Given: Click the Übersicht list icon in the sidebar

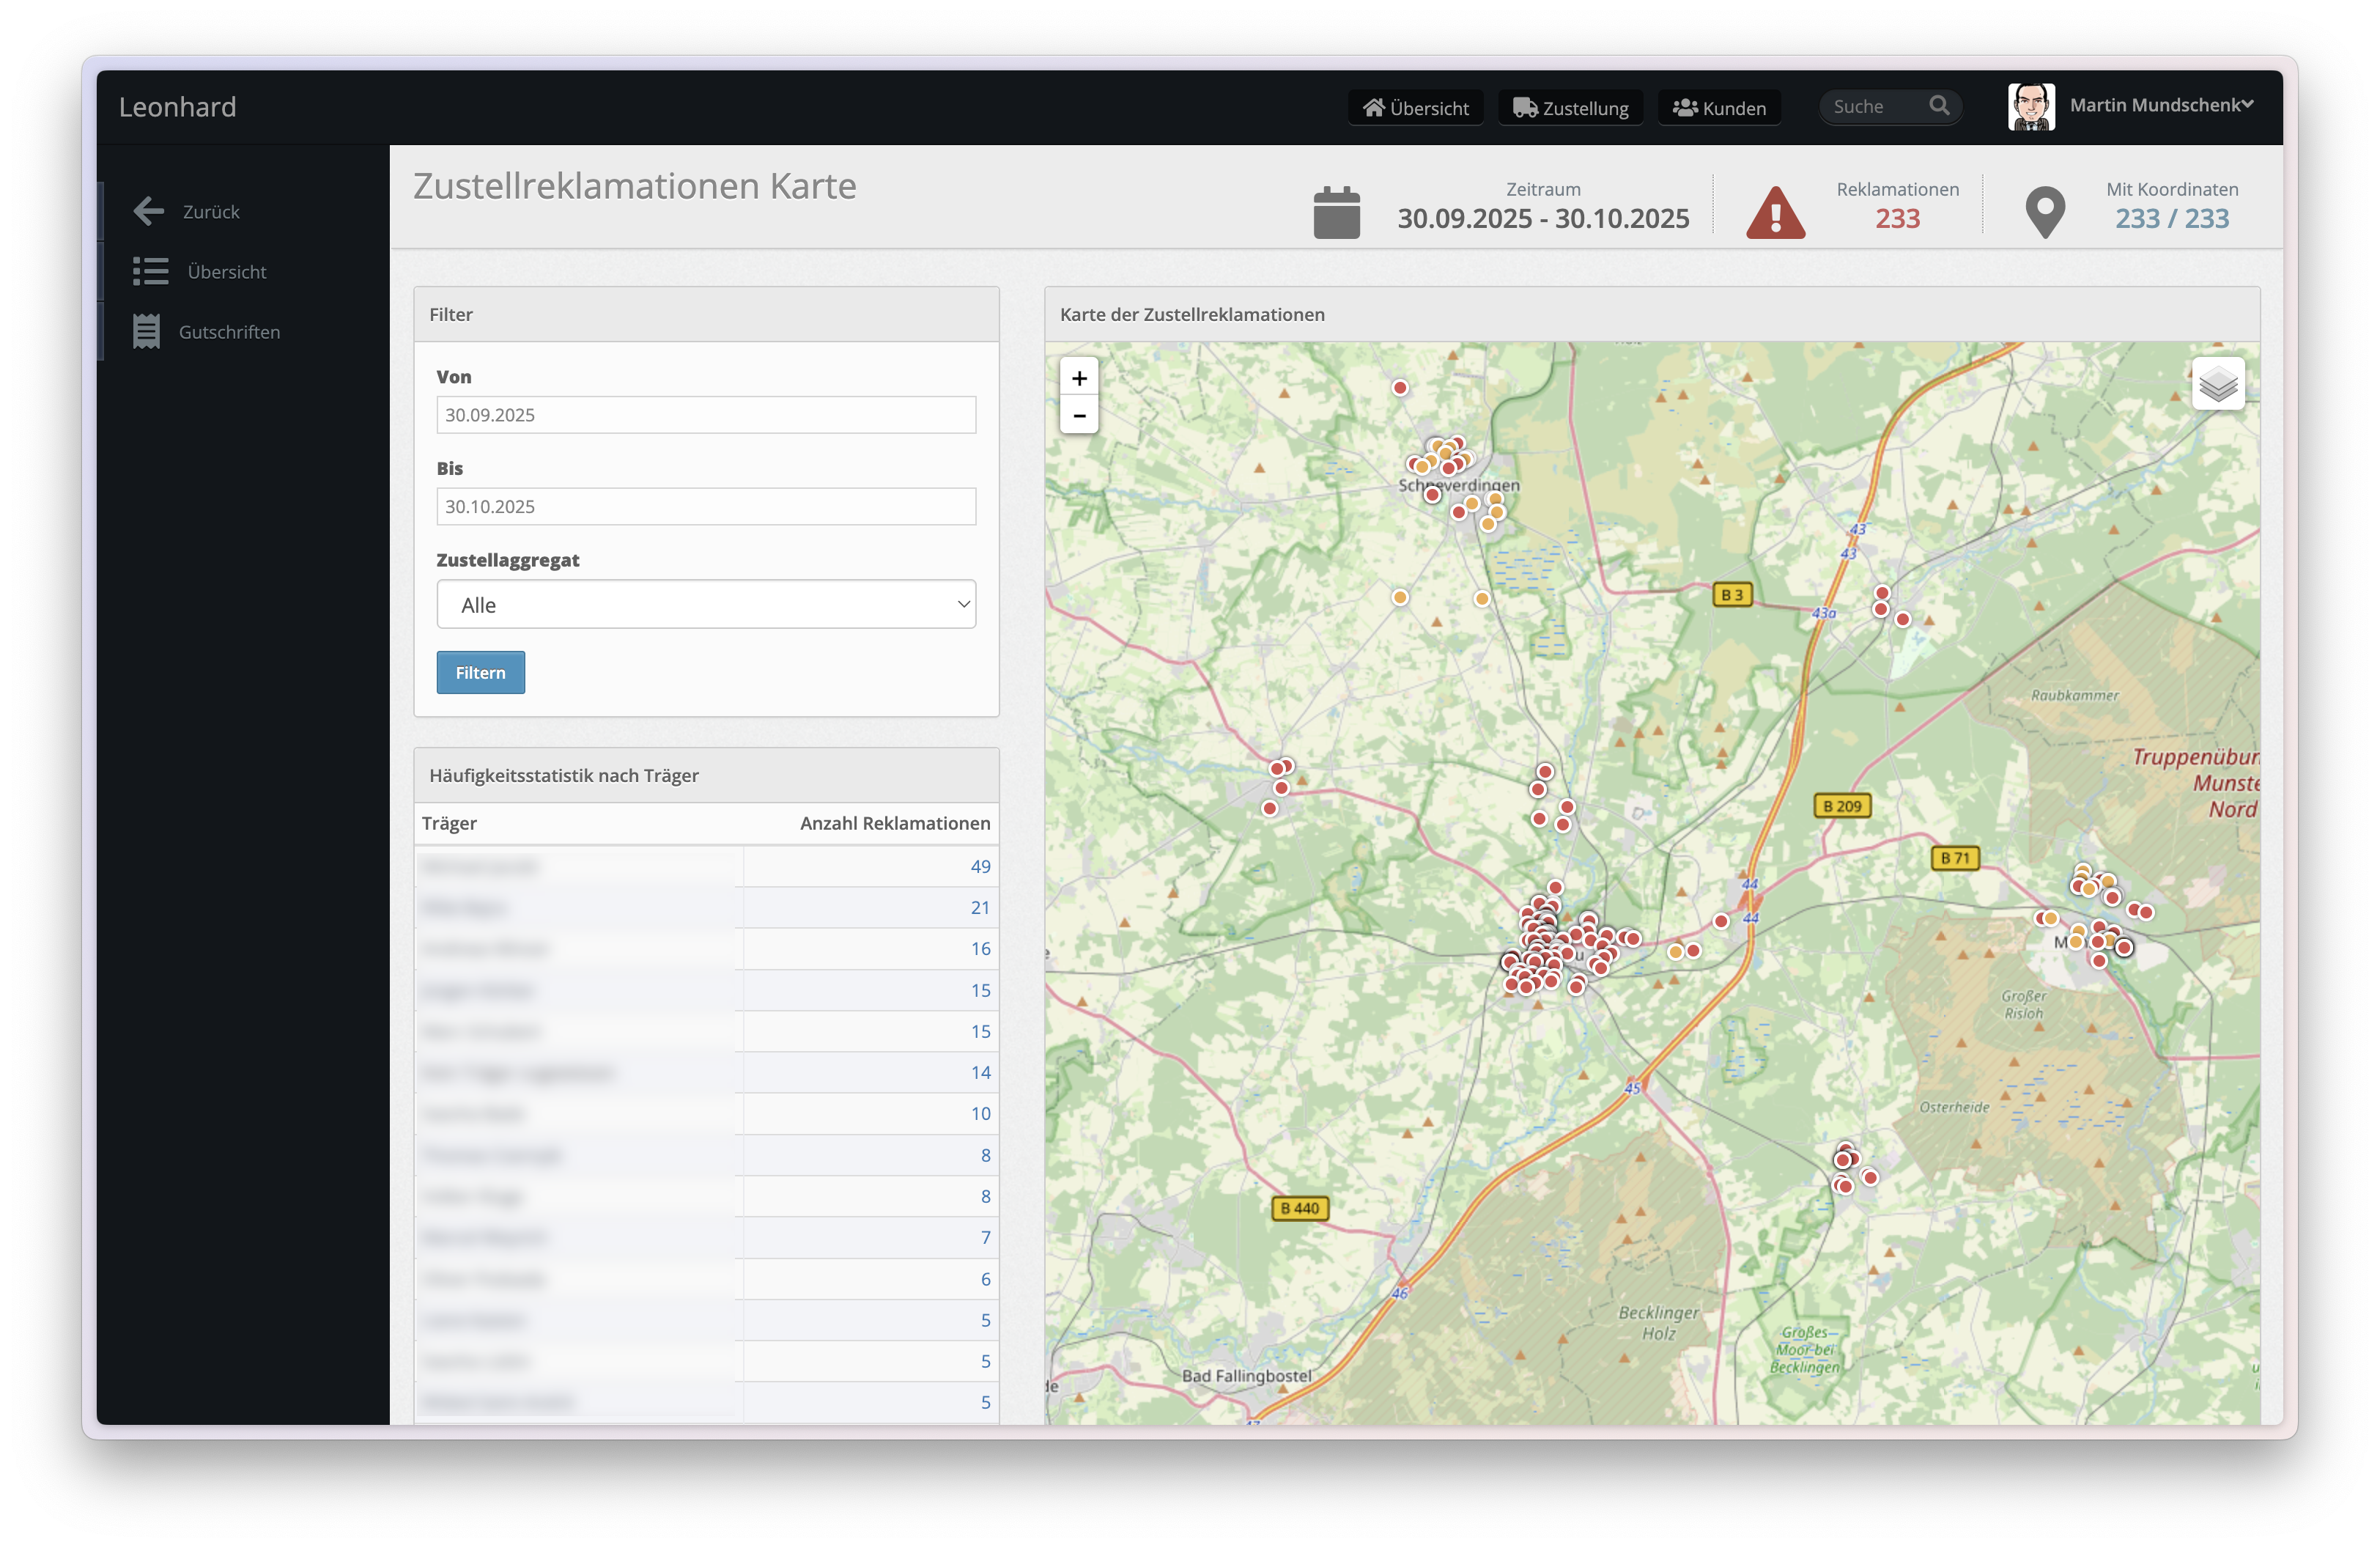Looking at the screenshot, I should click(x=151, y=271).
